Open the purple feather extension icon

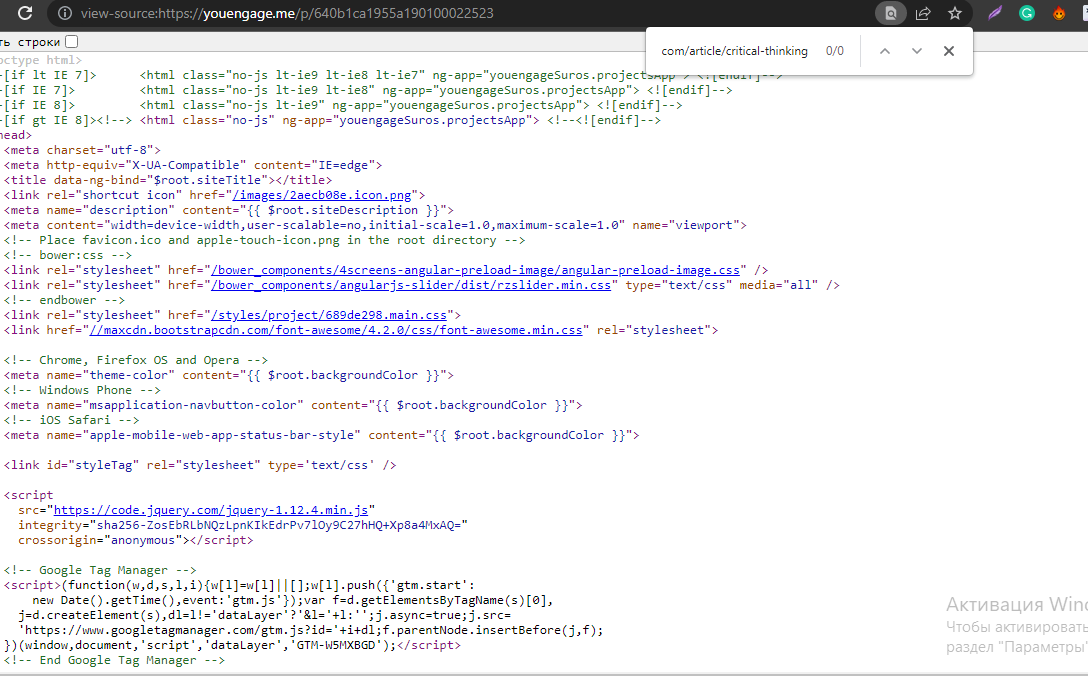(995, 13)
